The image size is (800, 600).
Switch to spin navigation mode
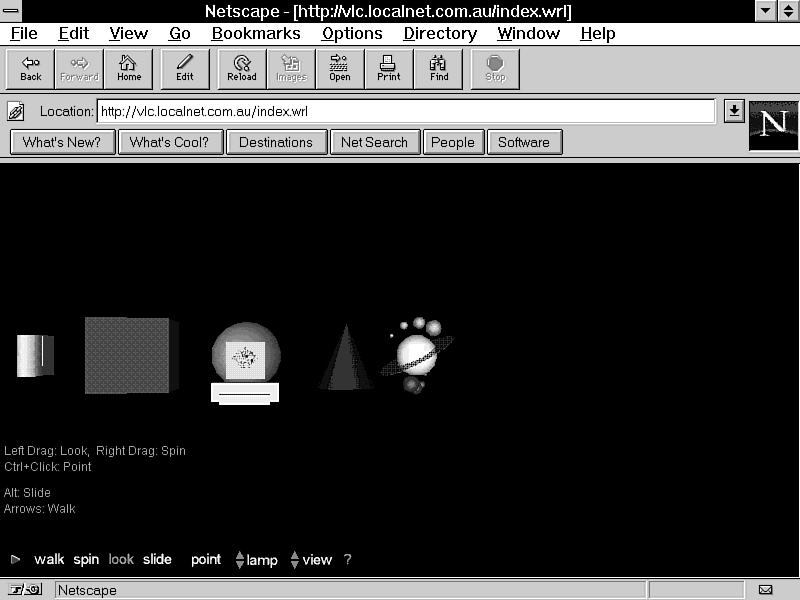(86, 560)
